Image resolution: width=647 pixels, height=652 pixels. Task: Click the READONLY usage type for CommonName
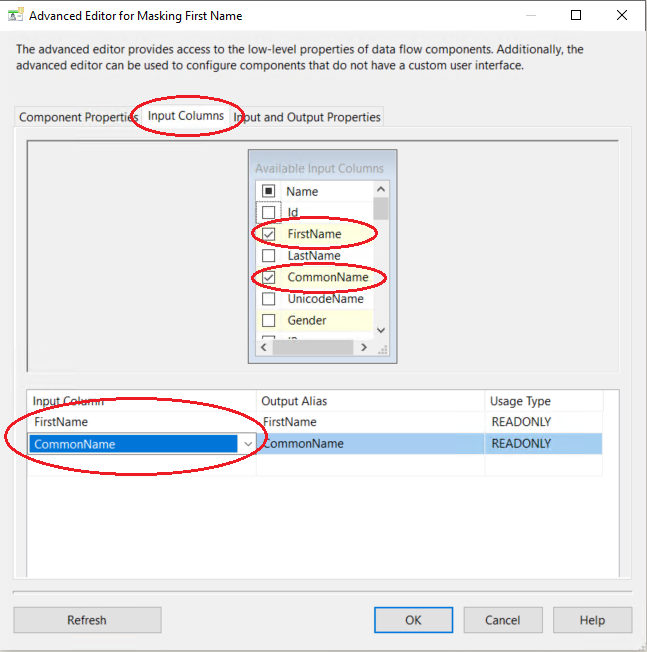521,444
